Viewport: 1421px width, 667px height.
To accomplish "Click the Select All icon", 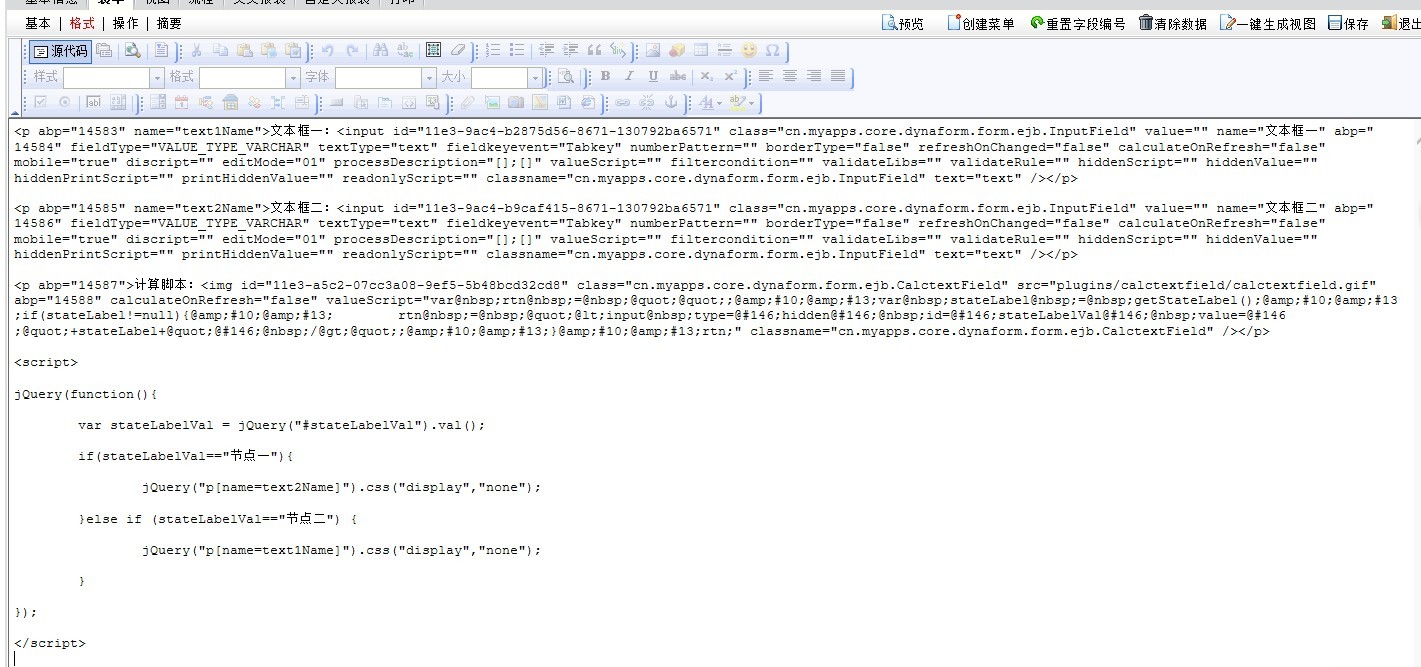I will pyautogui.click(x=433, y=51).
